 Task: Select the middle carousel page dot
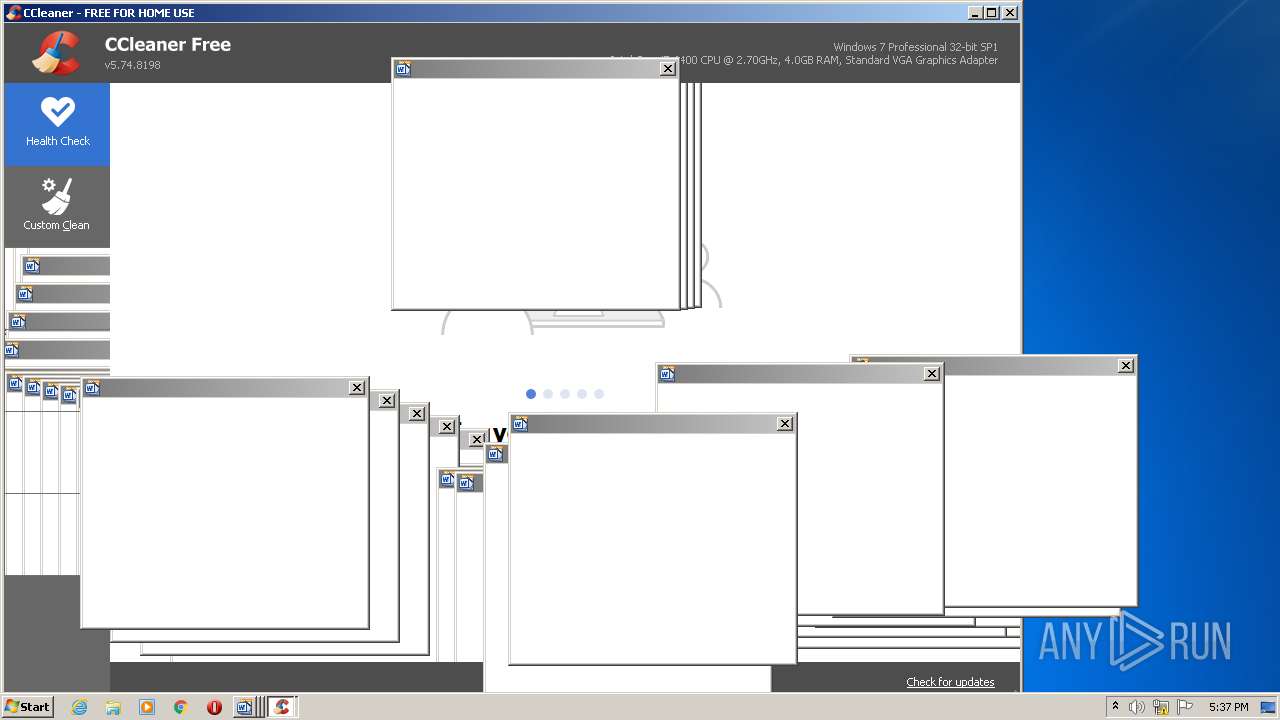565,394
